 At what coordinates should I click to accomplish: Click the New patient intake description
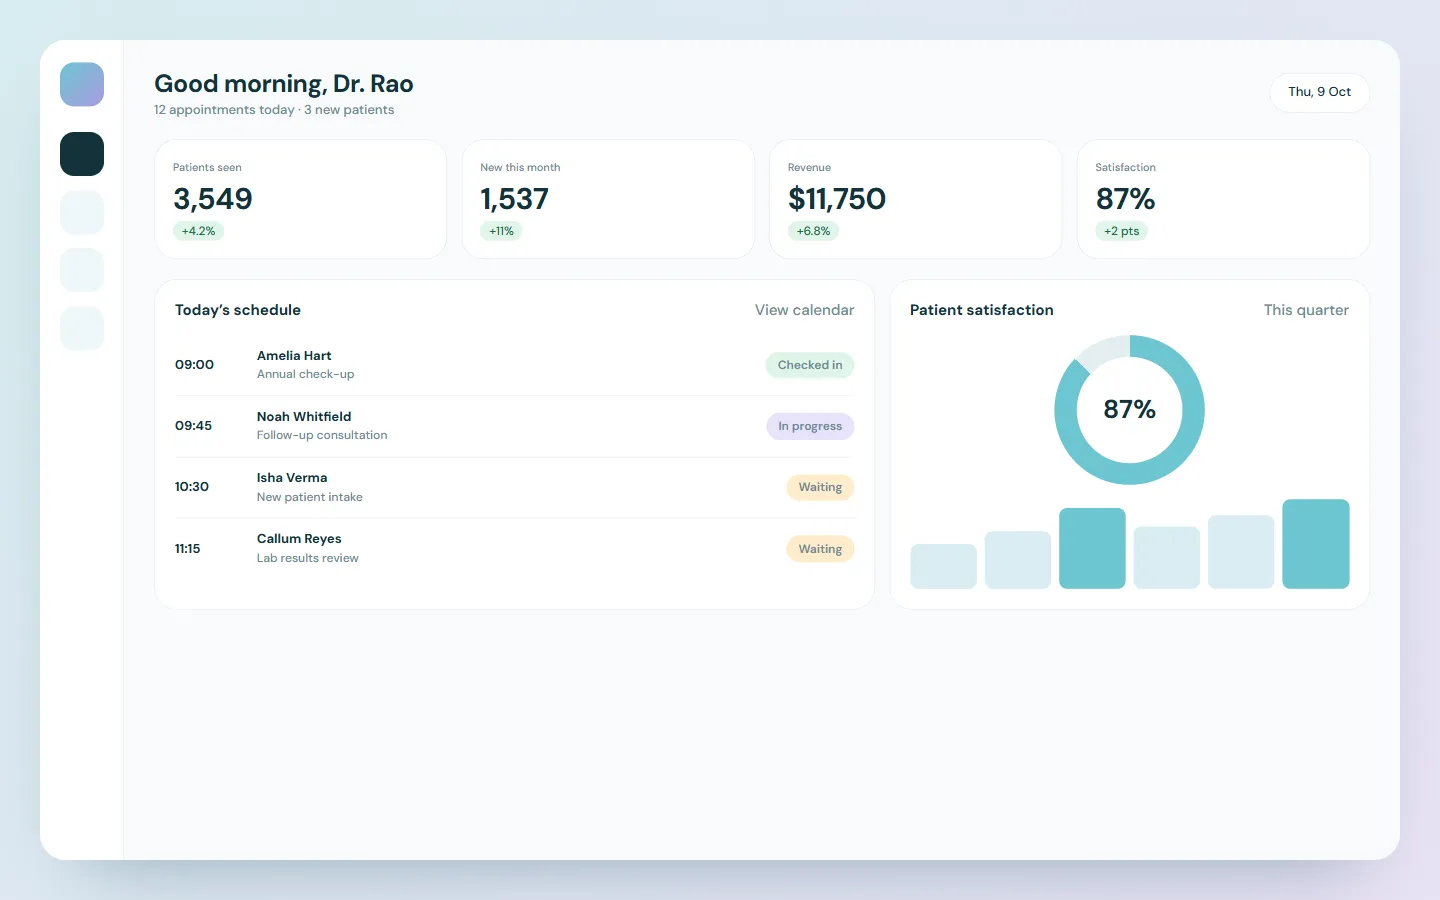click(x=310, y=497)
